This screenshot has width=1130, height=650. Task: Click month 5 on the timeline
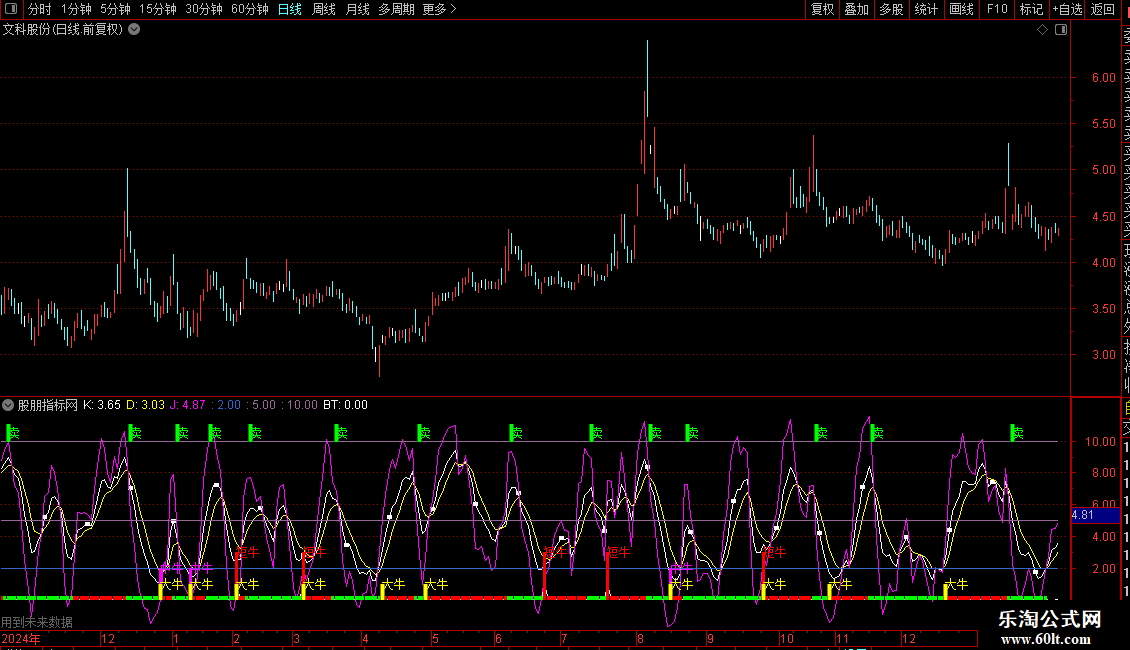coord(435,638)
